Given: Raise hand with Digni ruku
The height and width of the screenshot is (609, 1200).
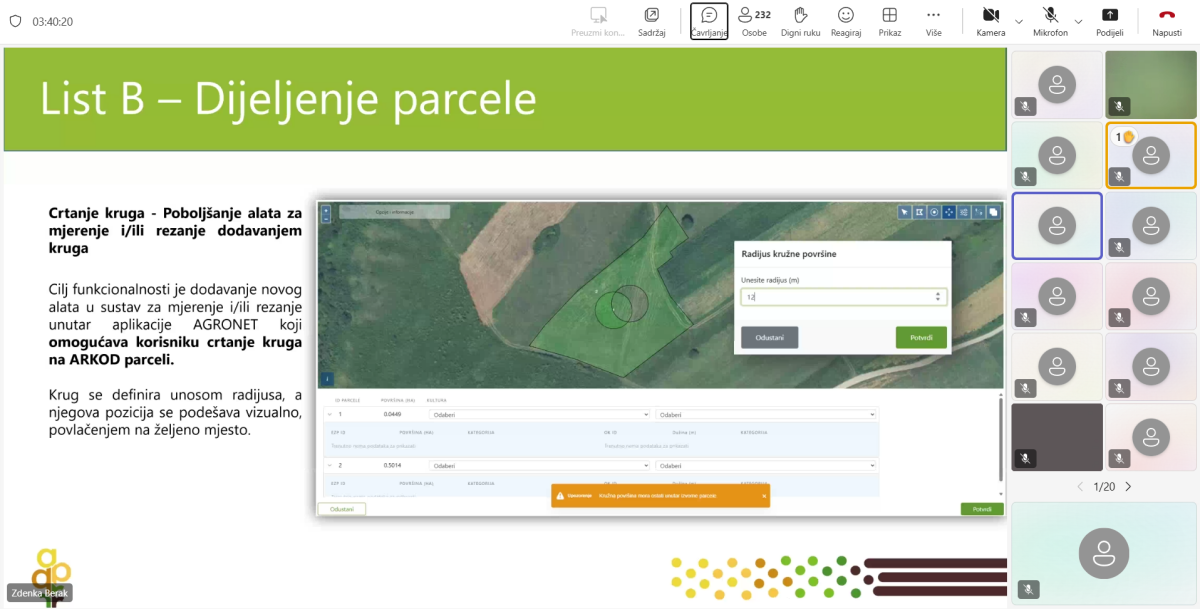Looking at the screenshot, I should (800, 21).
